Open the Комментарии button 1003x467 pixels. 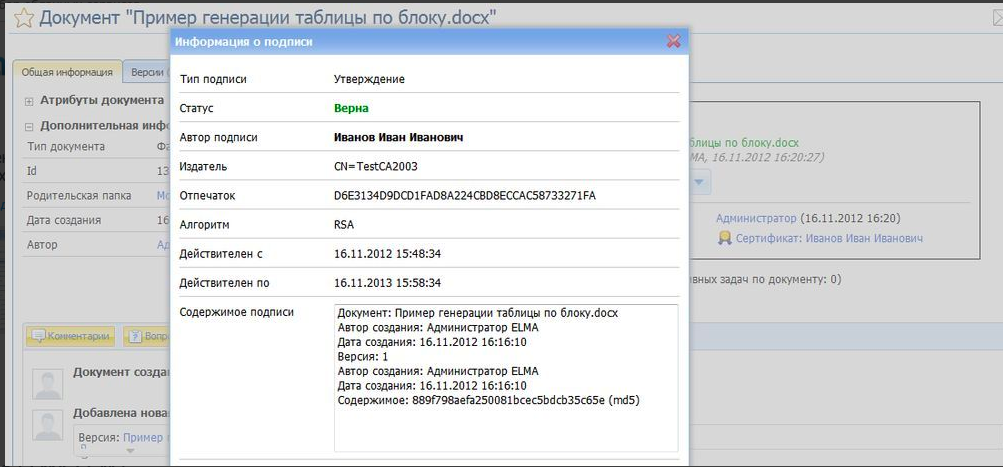pyautogui.click(x=70, y=336)
